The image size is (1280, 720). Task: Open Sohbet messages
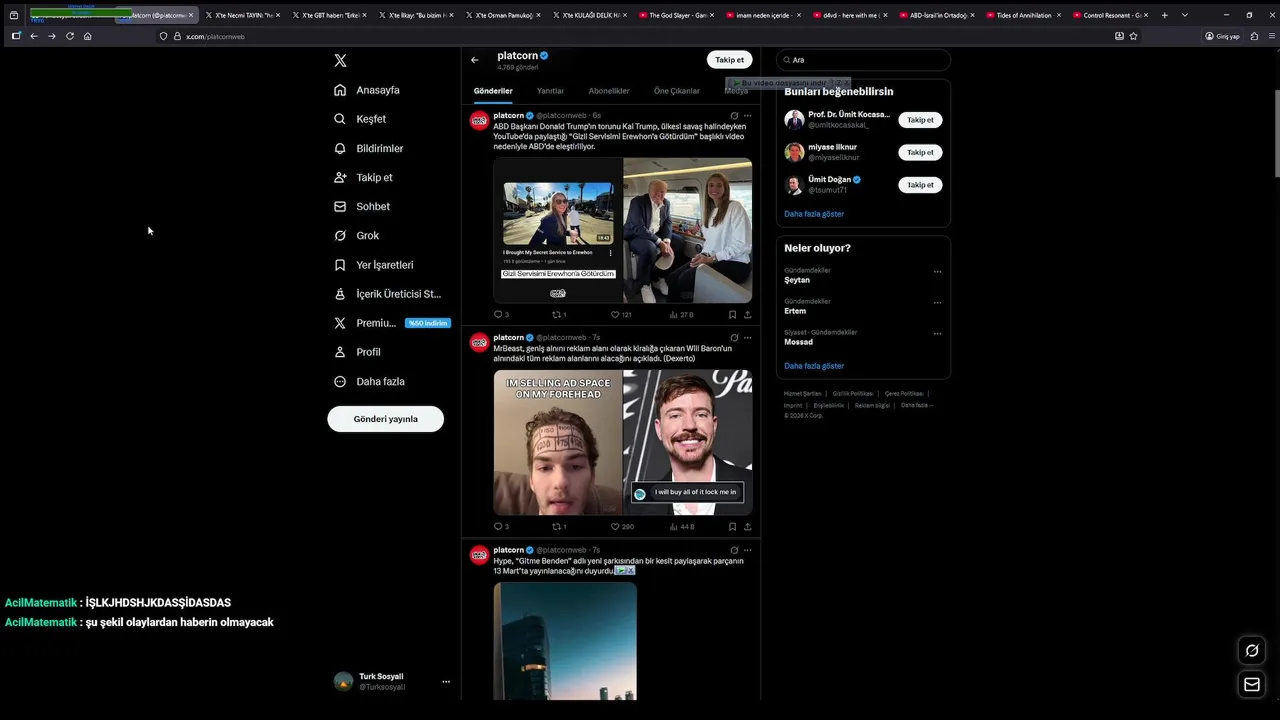362,206
